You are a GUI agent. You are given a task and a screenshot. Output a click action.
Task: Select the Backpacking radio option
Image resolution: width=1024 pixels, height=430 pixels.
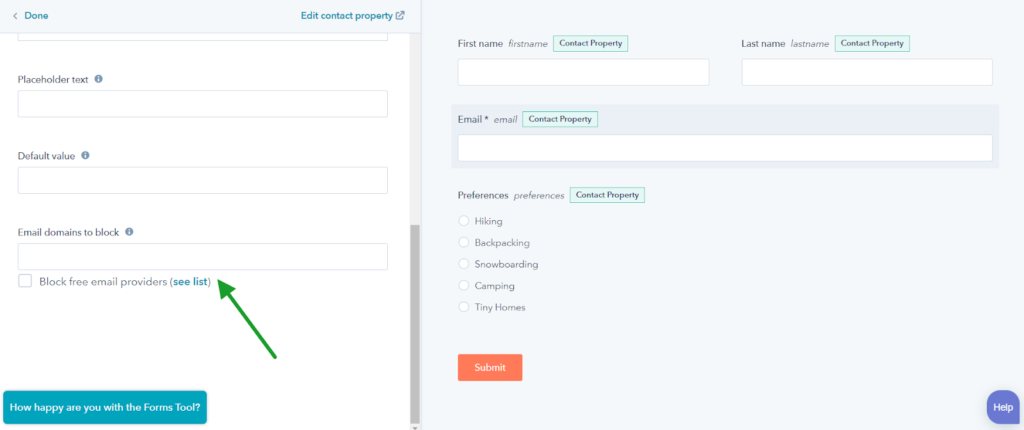click(x=464, y=242)
